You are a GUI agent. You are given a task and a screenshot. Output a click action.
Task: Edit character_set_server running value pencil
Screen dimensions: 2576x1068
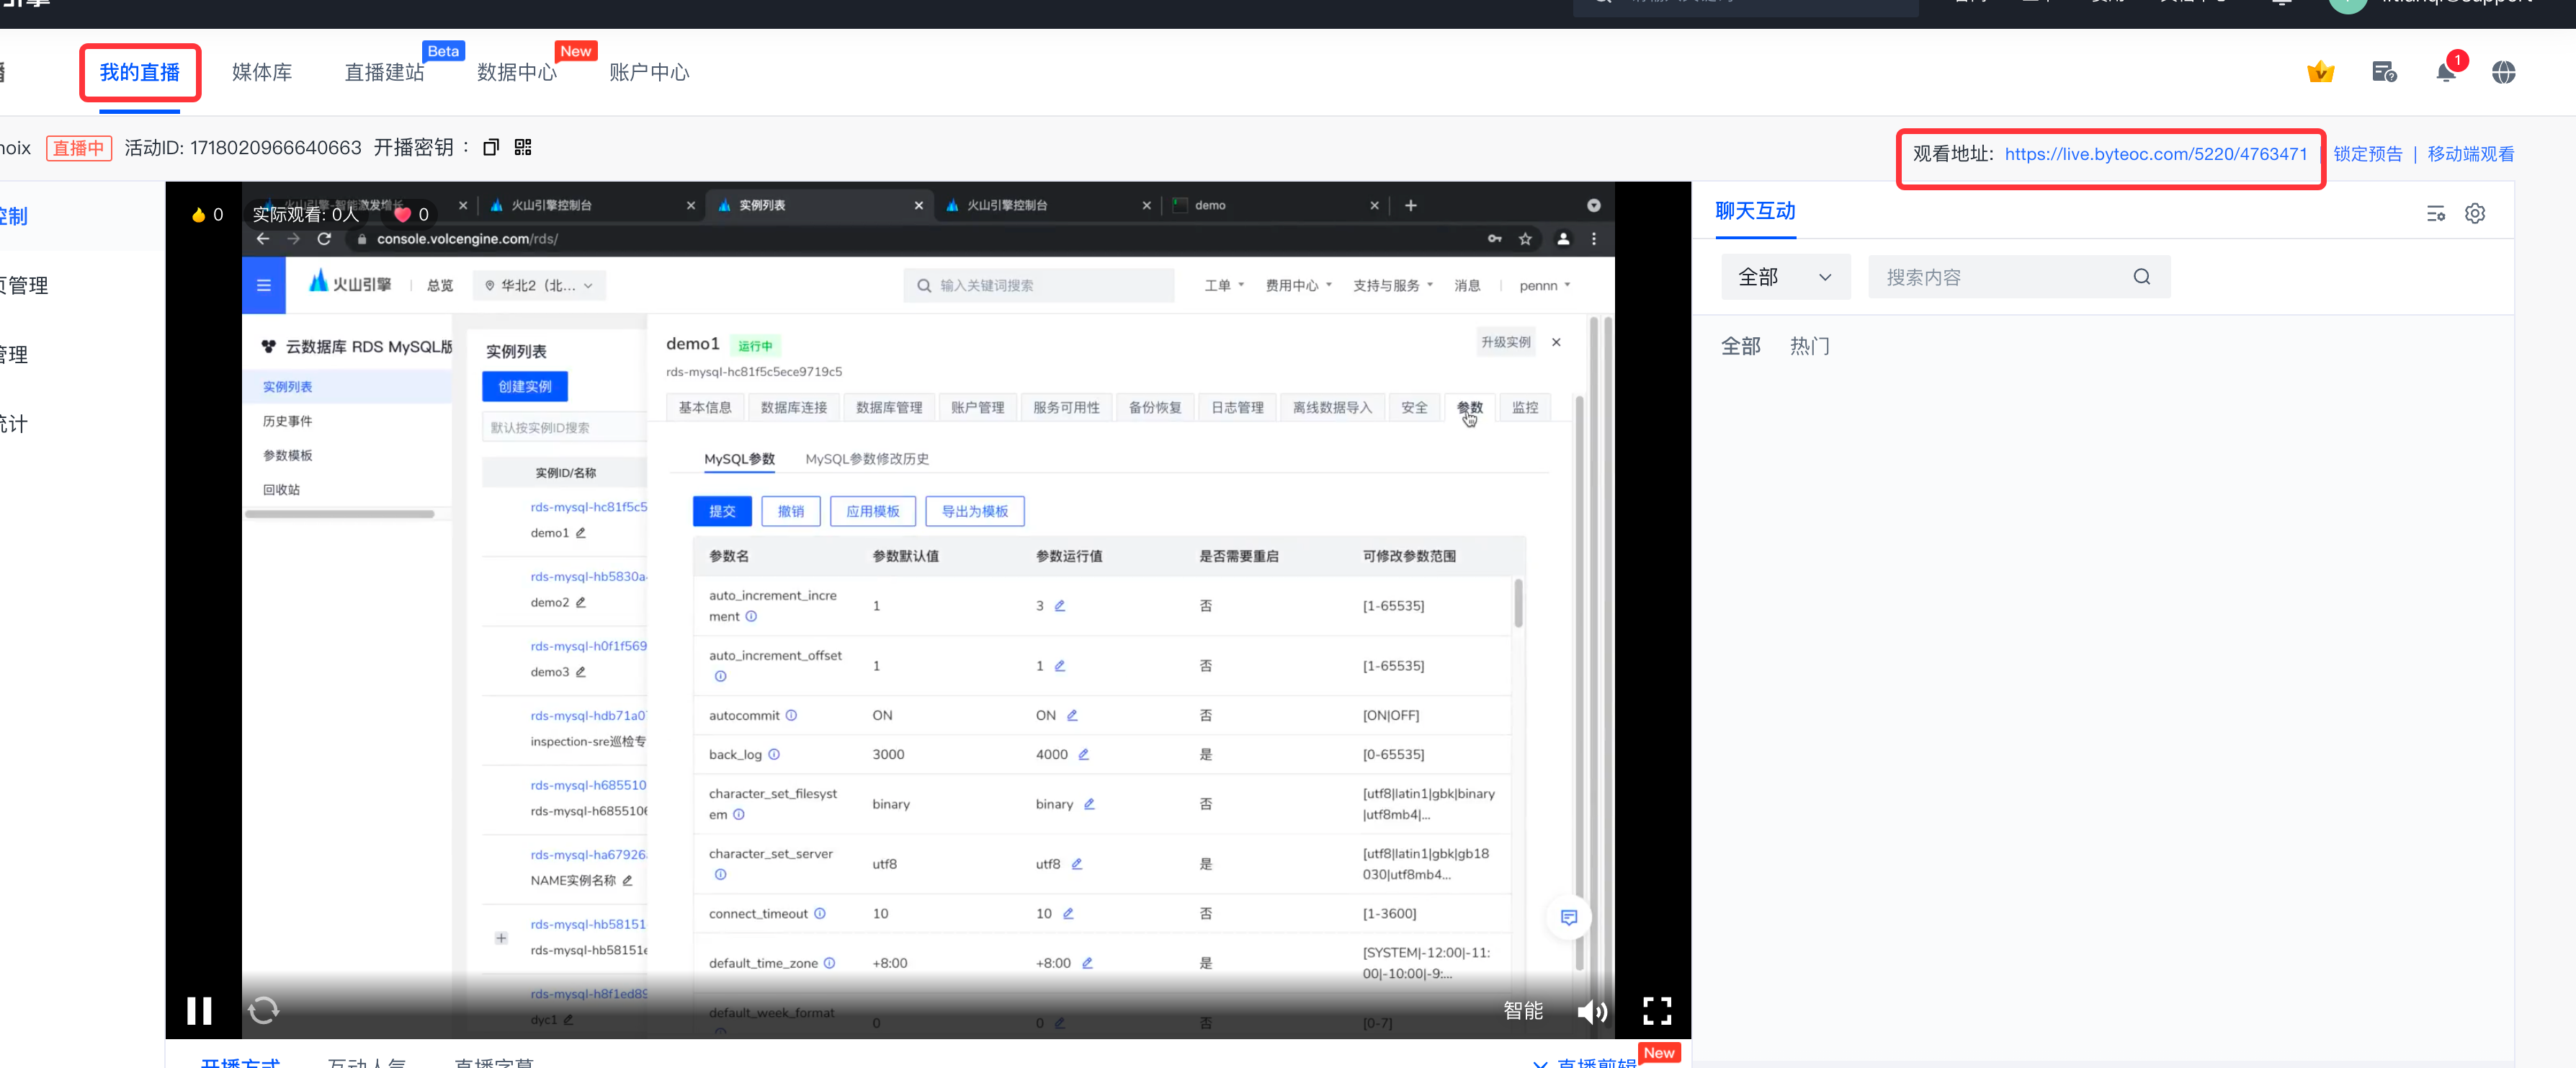1077,864
